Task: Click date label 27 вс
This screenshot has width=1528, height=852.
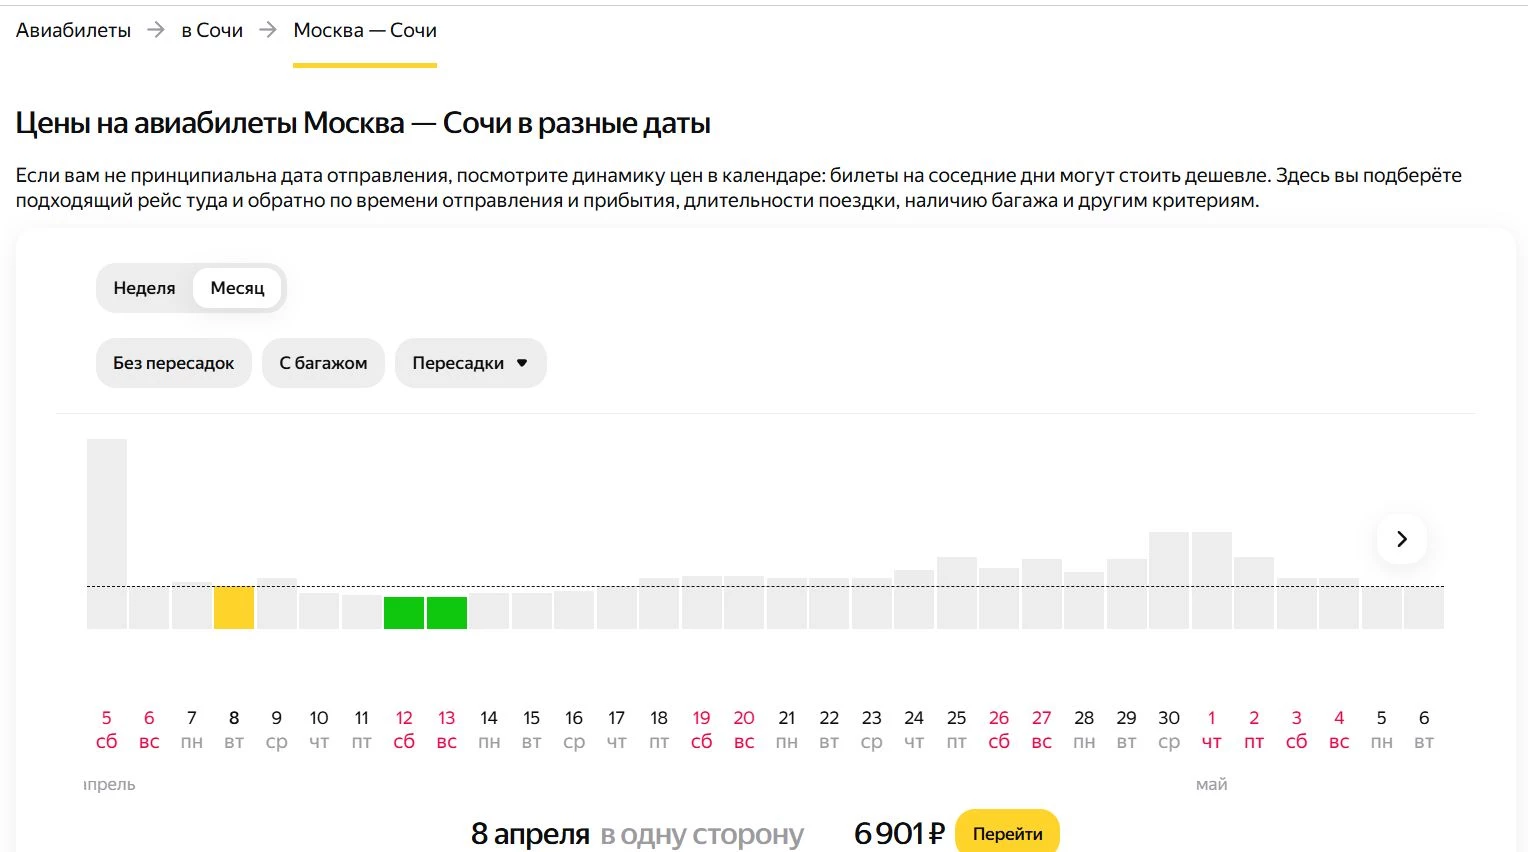Action: 1042,730
